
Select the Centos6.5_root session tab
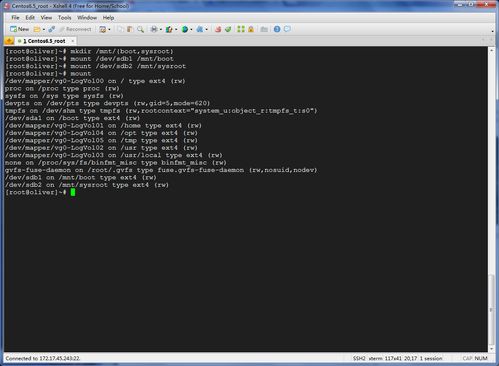pos(44,41)
